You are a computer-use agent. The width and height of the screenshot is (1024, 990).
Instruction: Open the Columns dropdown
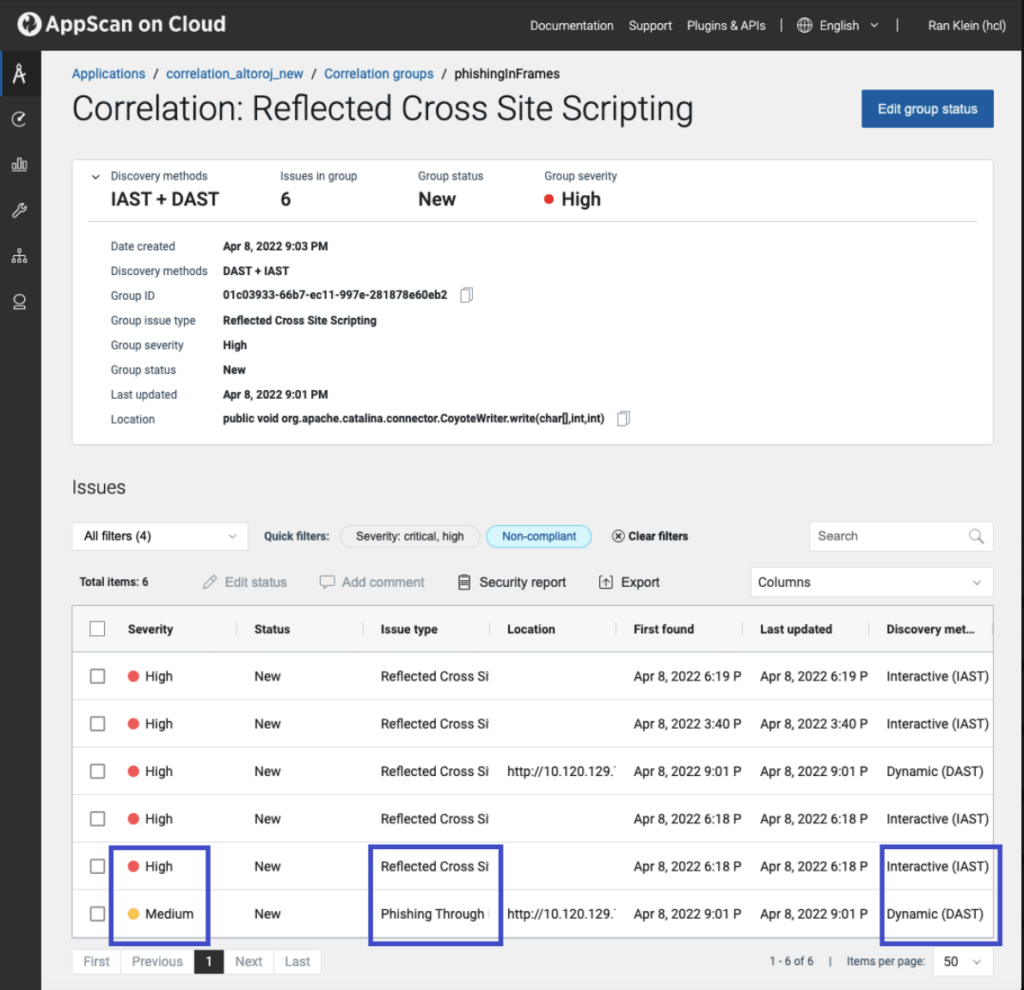871,582
